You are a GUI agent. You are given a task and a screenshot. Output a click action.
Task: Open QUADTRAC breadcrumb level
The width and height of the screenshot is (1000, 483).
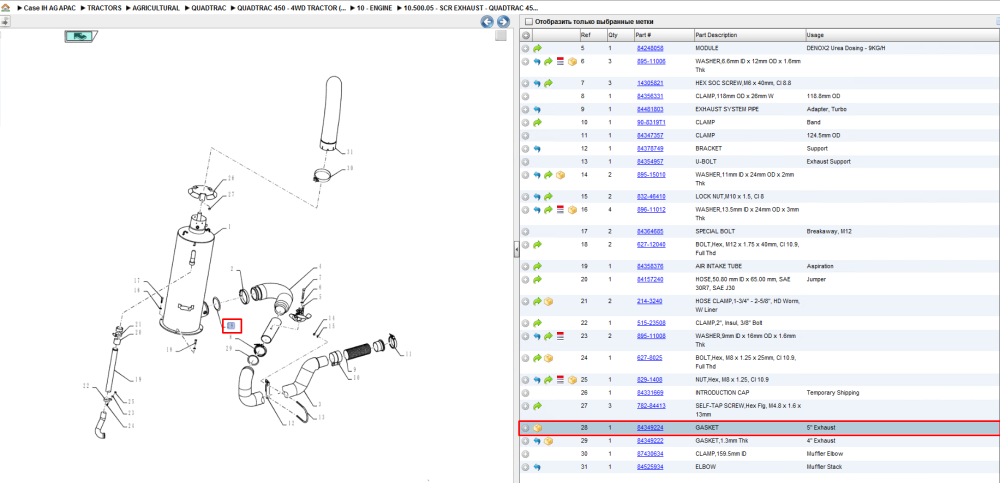pos(209,8)
